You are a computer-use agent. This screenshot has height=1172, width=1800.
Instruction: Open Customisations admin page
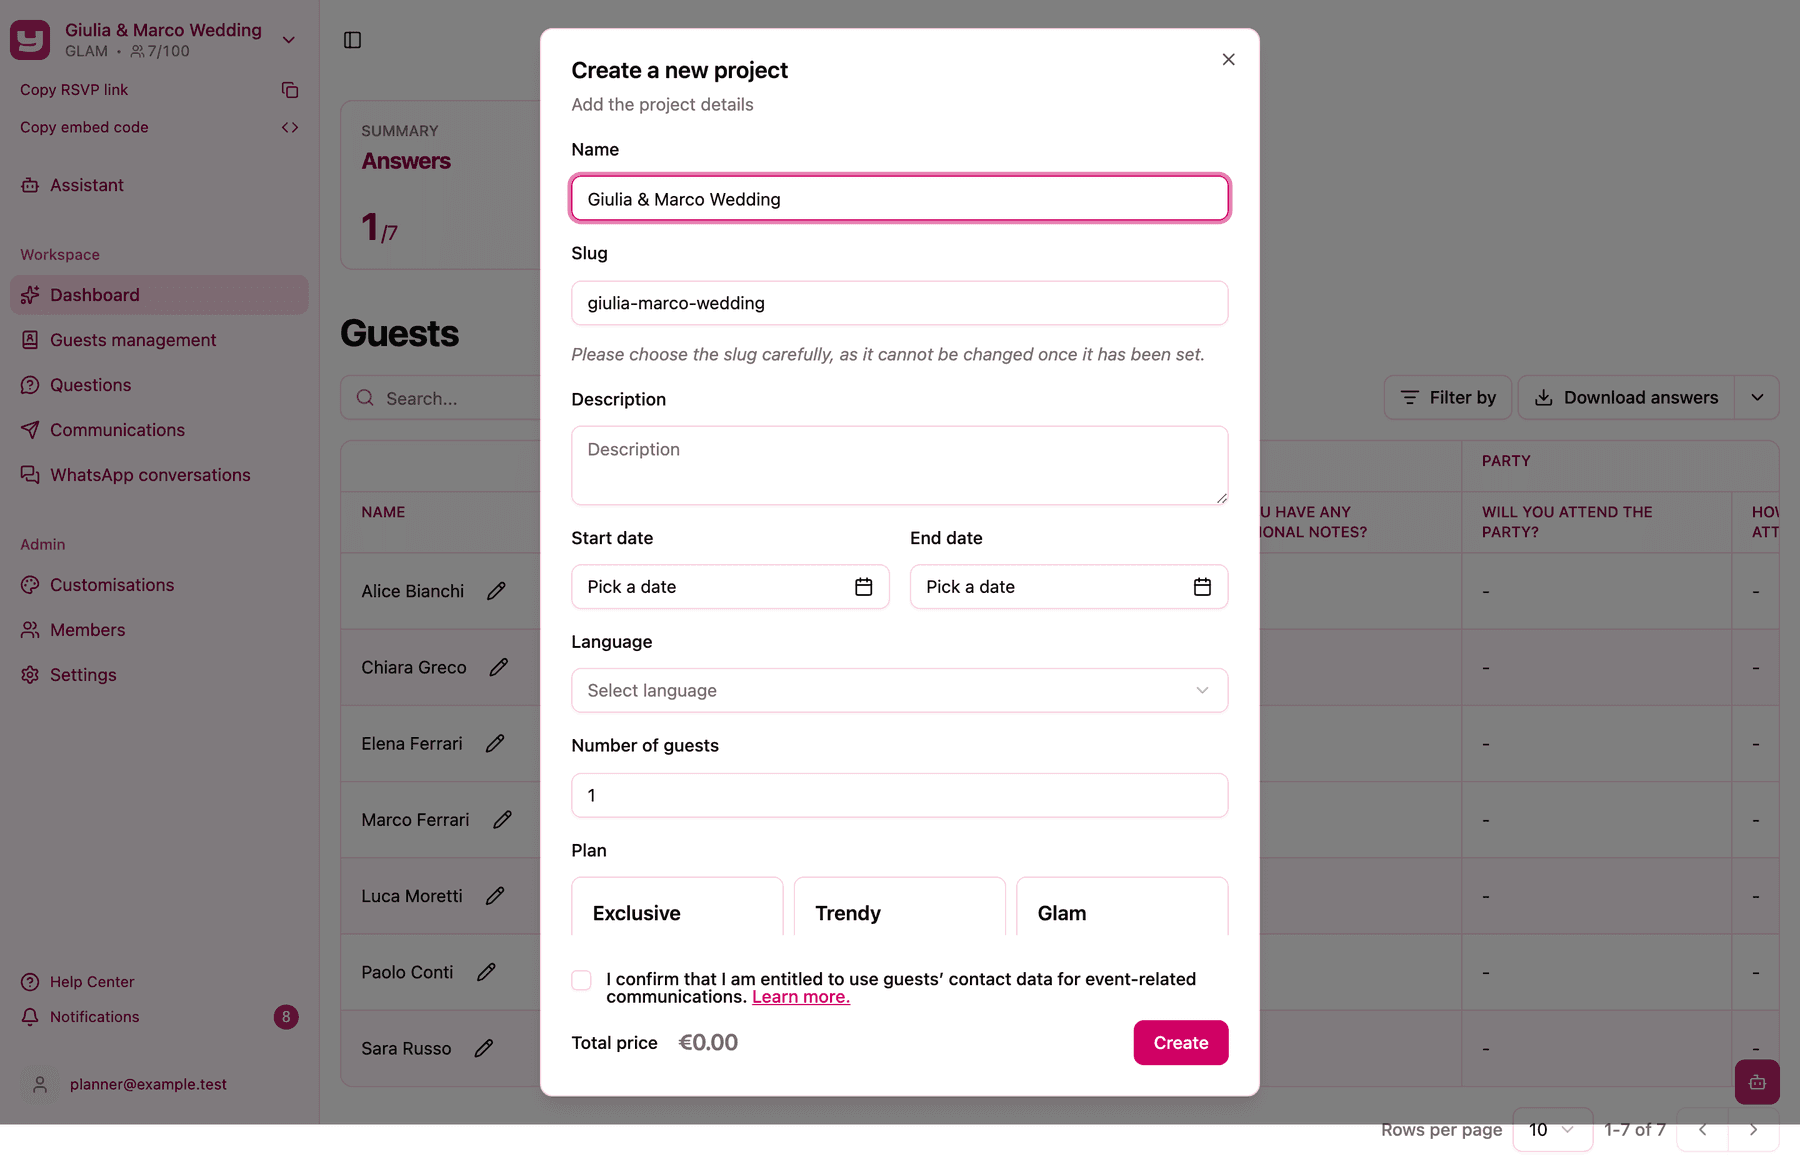click(159, 585)
